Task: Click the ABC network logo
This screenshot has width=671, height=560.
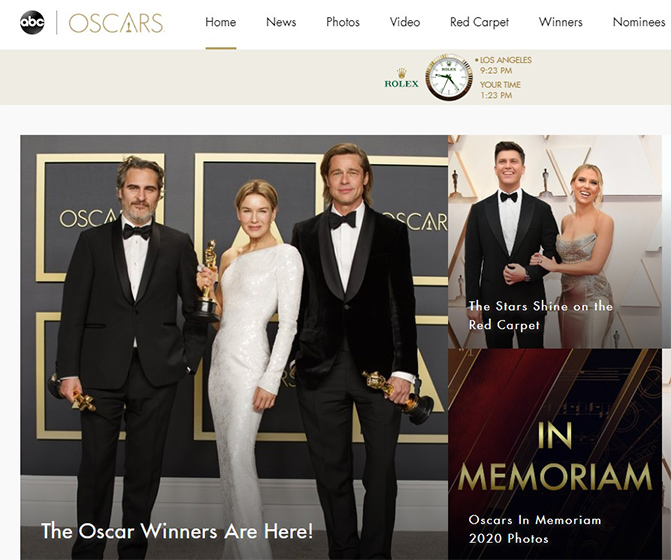Action: coord(32,22)
